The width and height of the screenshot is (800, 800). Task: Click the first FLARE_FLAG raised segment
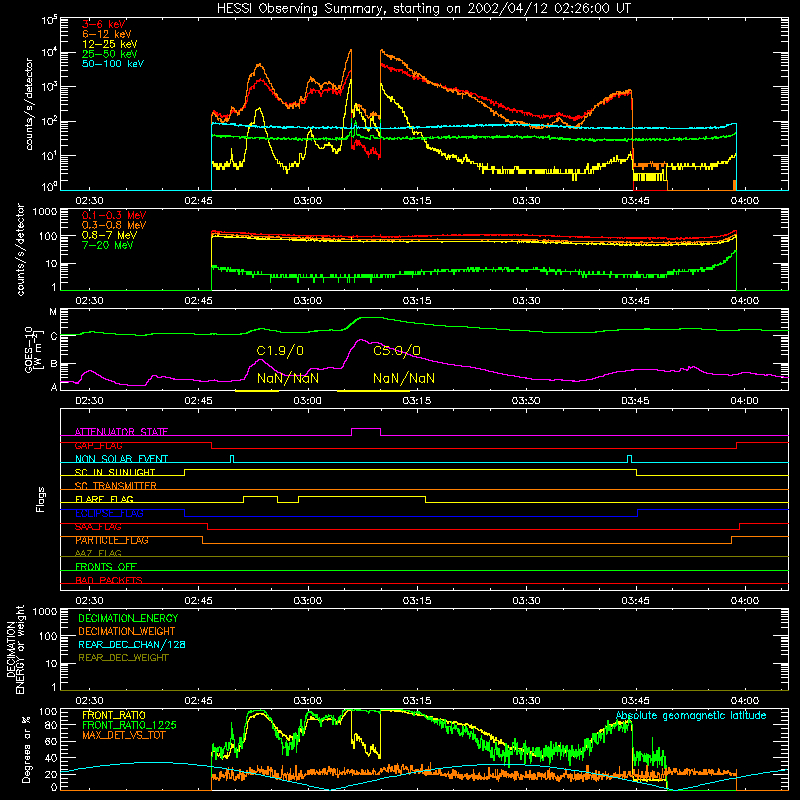(x=261, y=497)
